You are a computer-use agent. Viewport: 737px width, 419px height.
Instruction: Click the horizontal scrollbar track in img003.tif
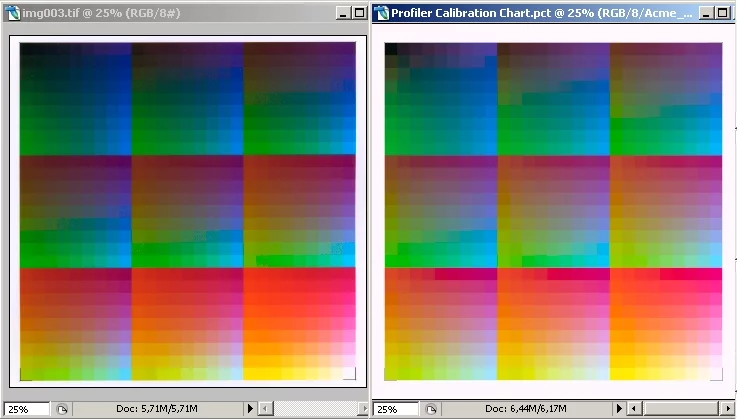pos(315,409)
